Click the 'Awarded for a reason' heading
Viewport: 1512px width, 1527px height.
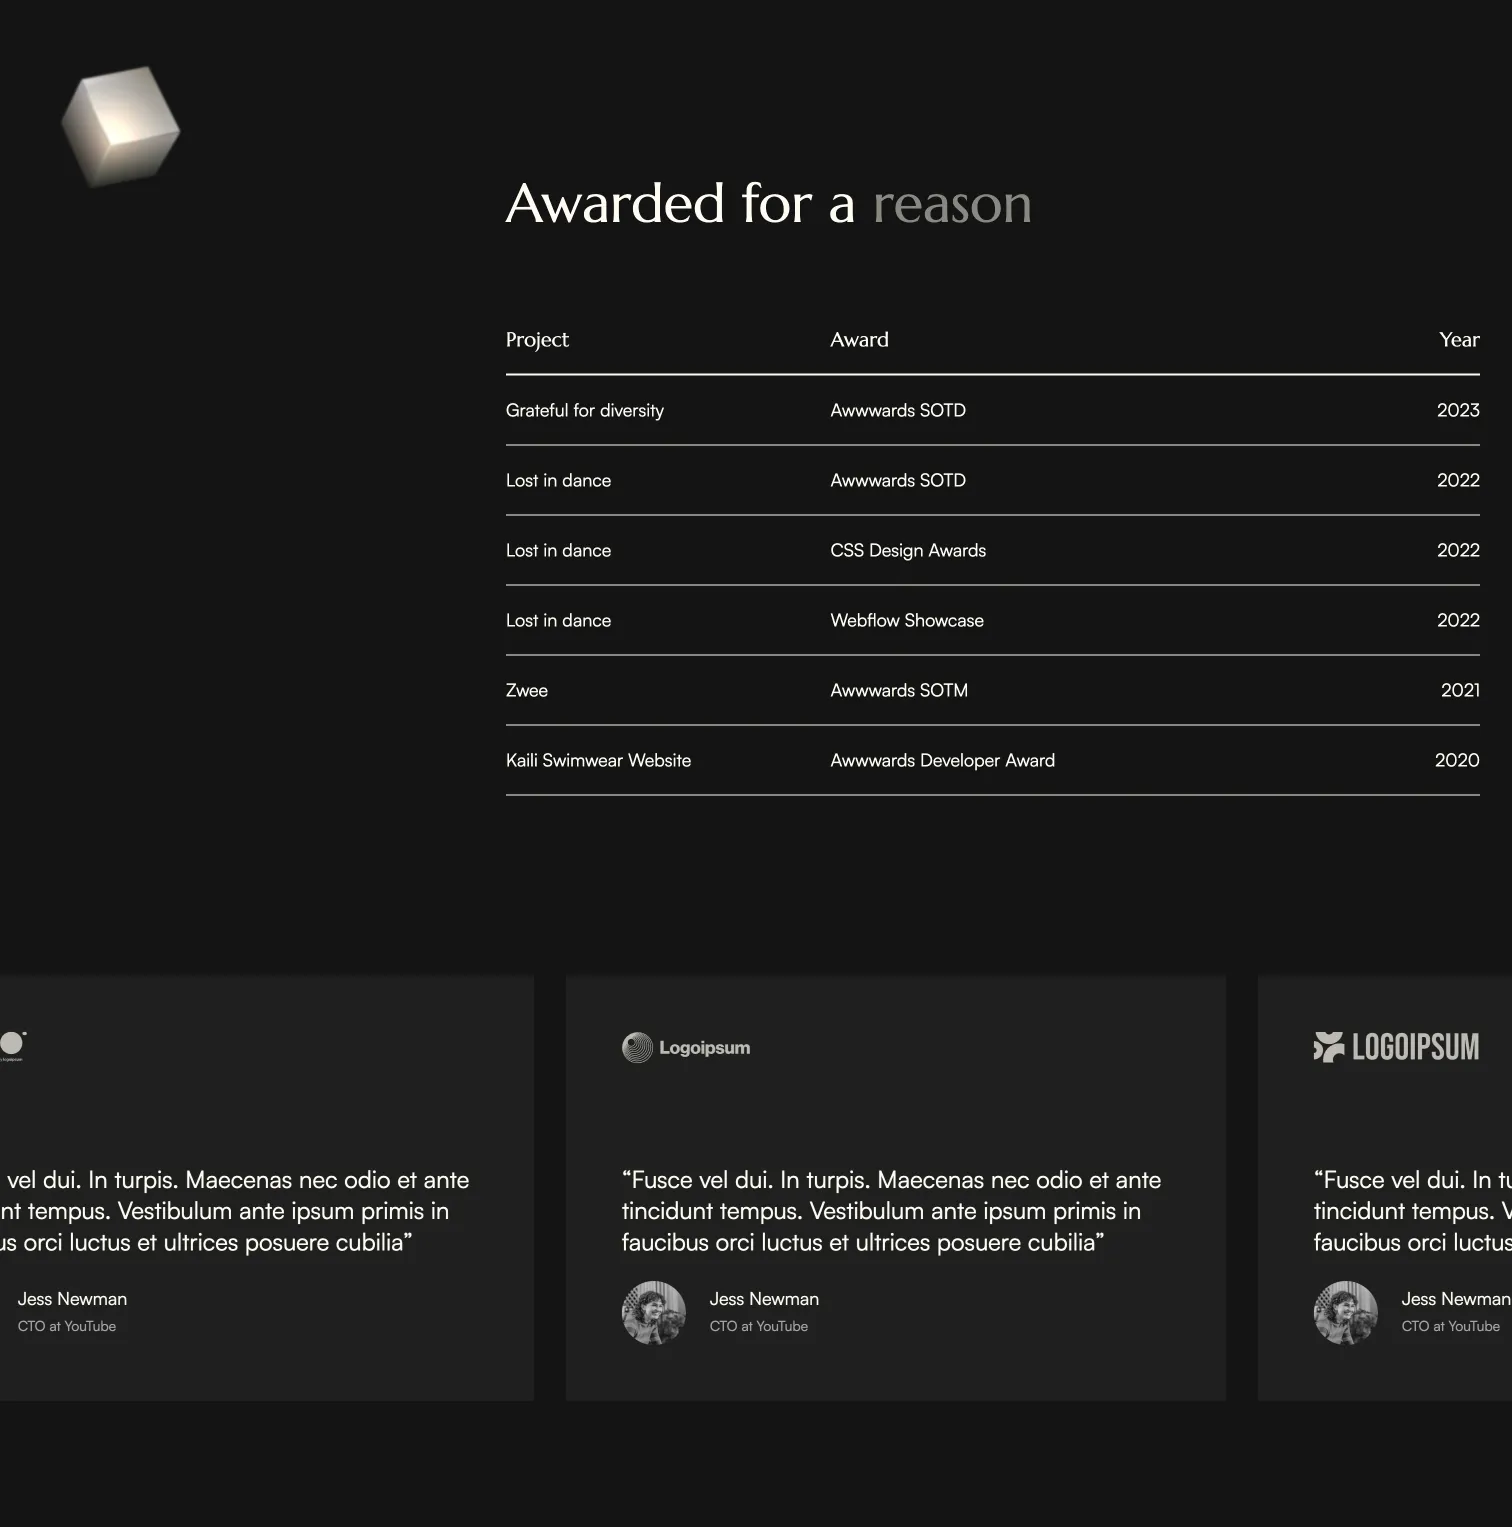[768, 203]
